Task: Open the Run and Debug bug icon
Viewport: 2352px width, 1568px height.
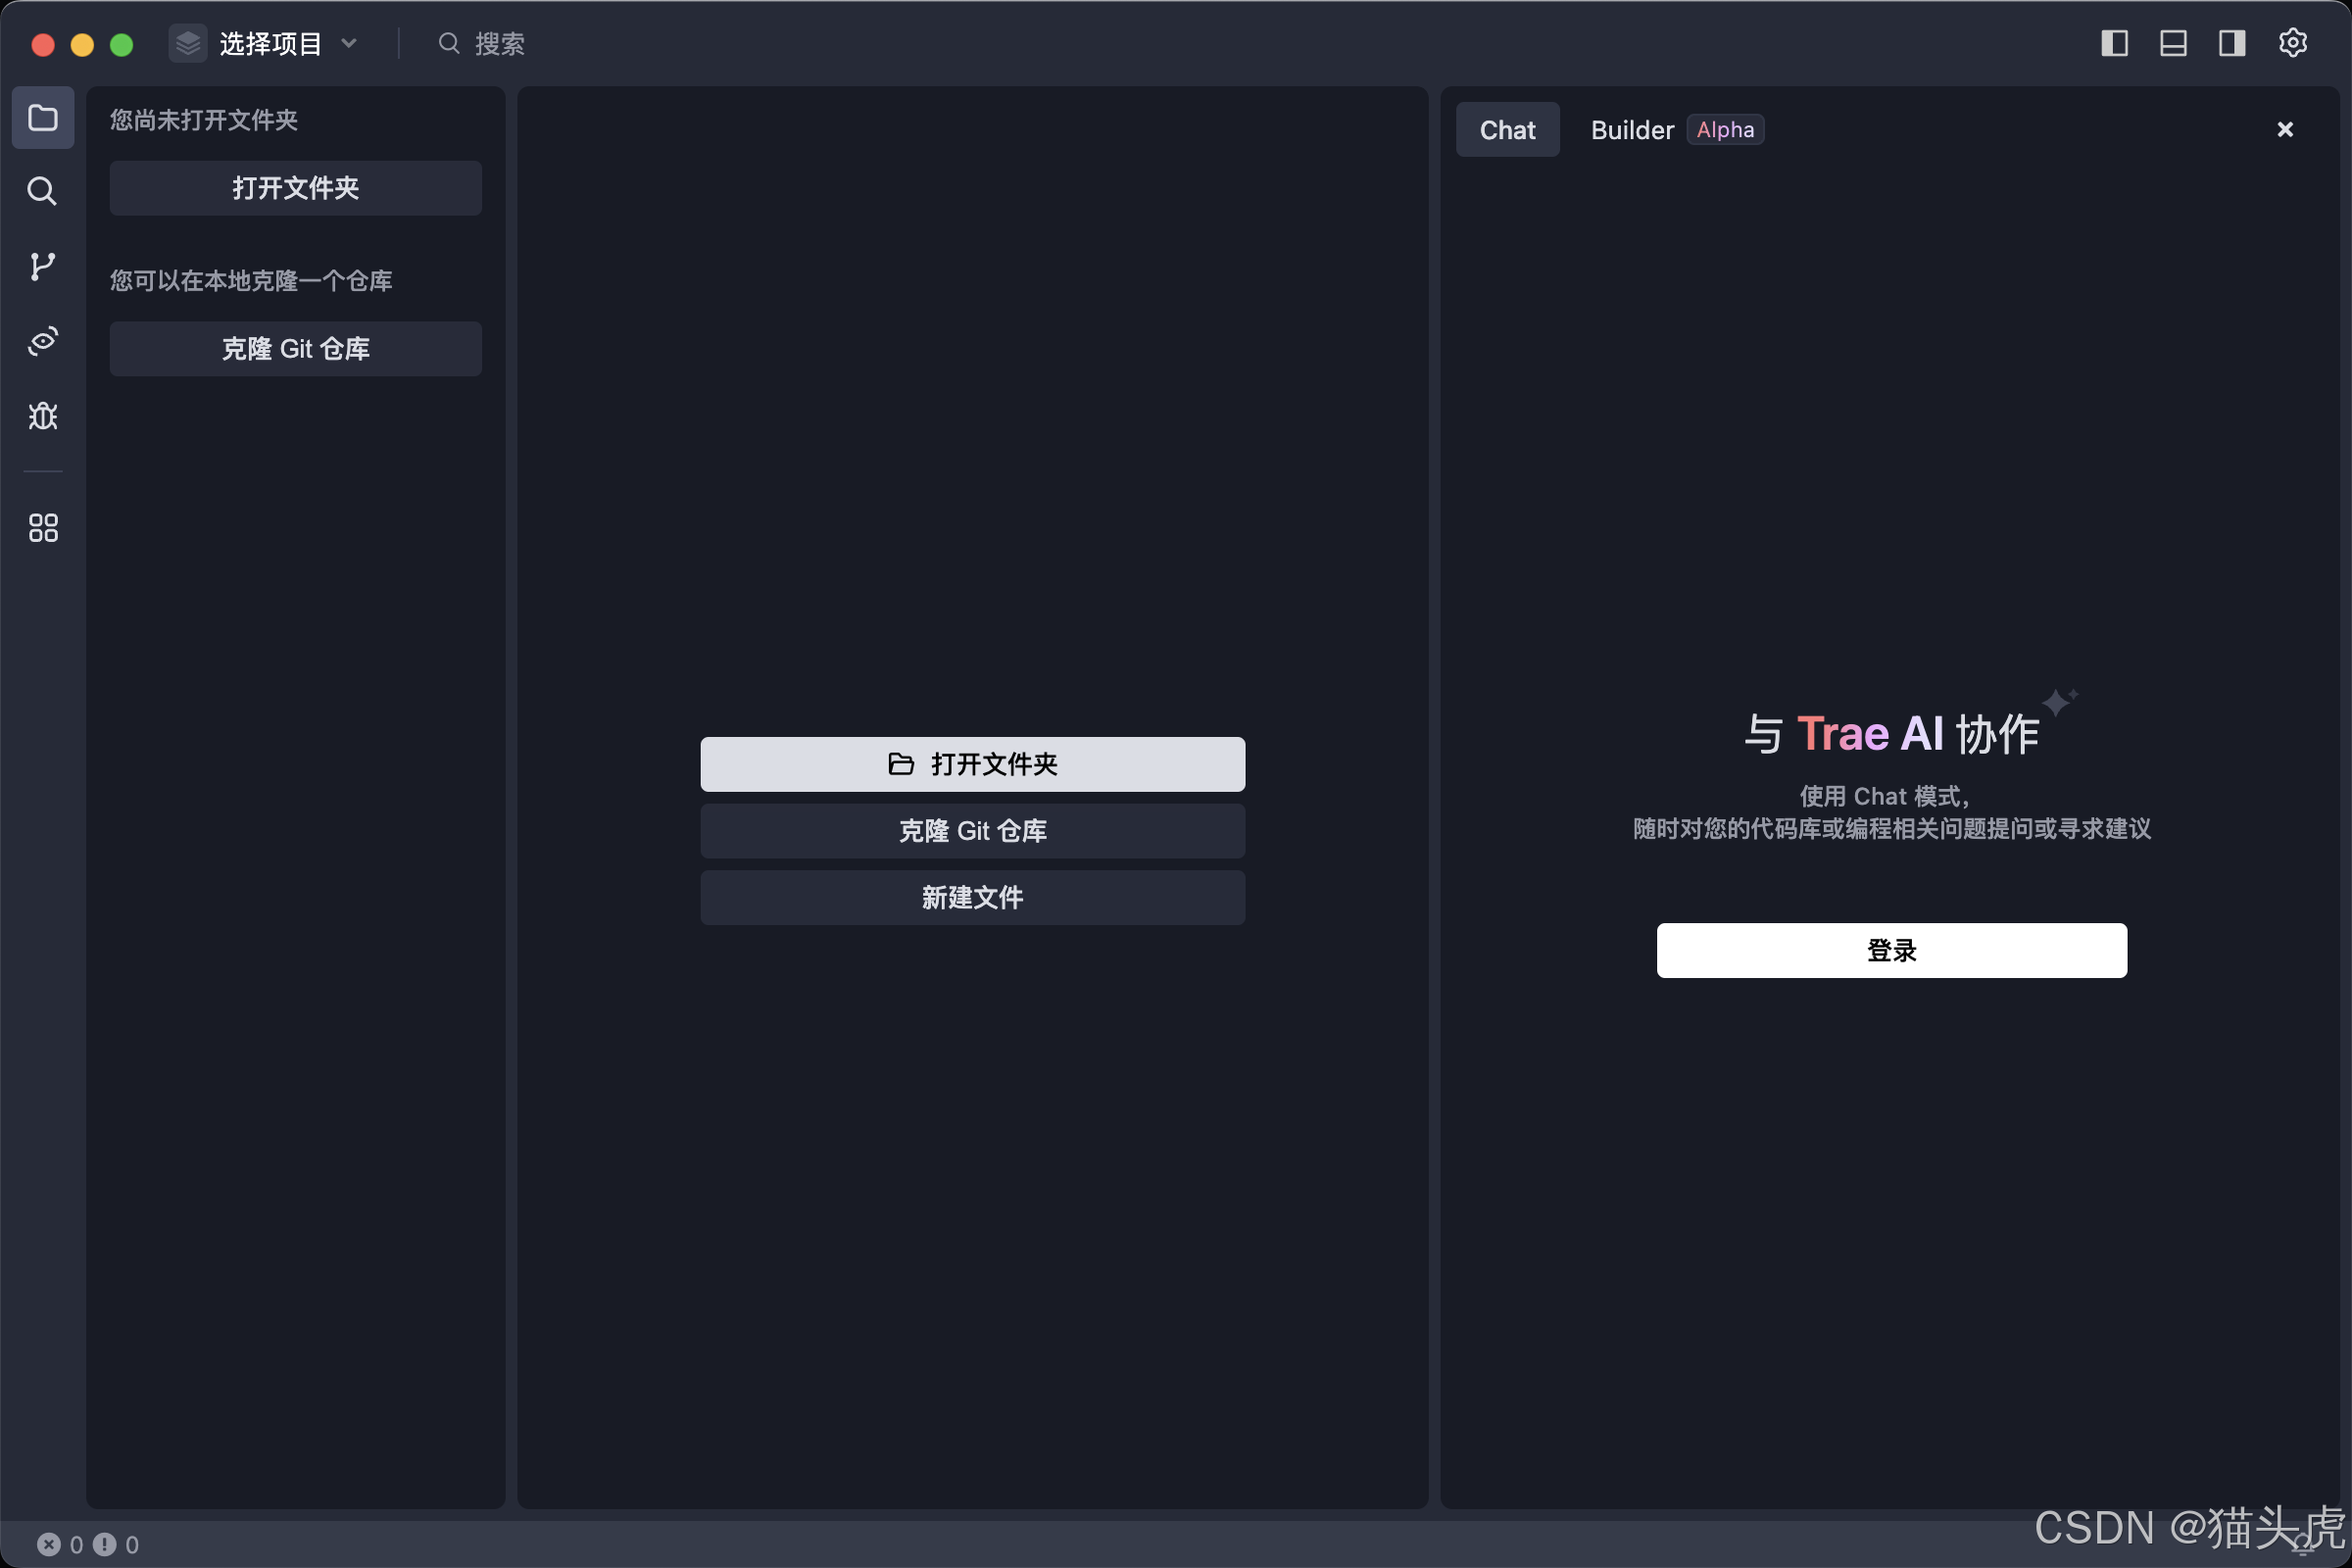Action: (42, 415)
